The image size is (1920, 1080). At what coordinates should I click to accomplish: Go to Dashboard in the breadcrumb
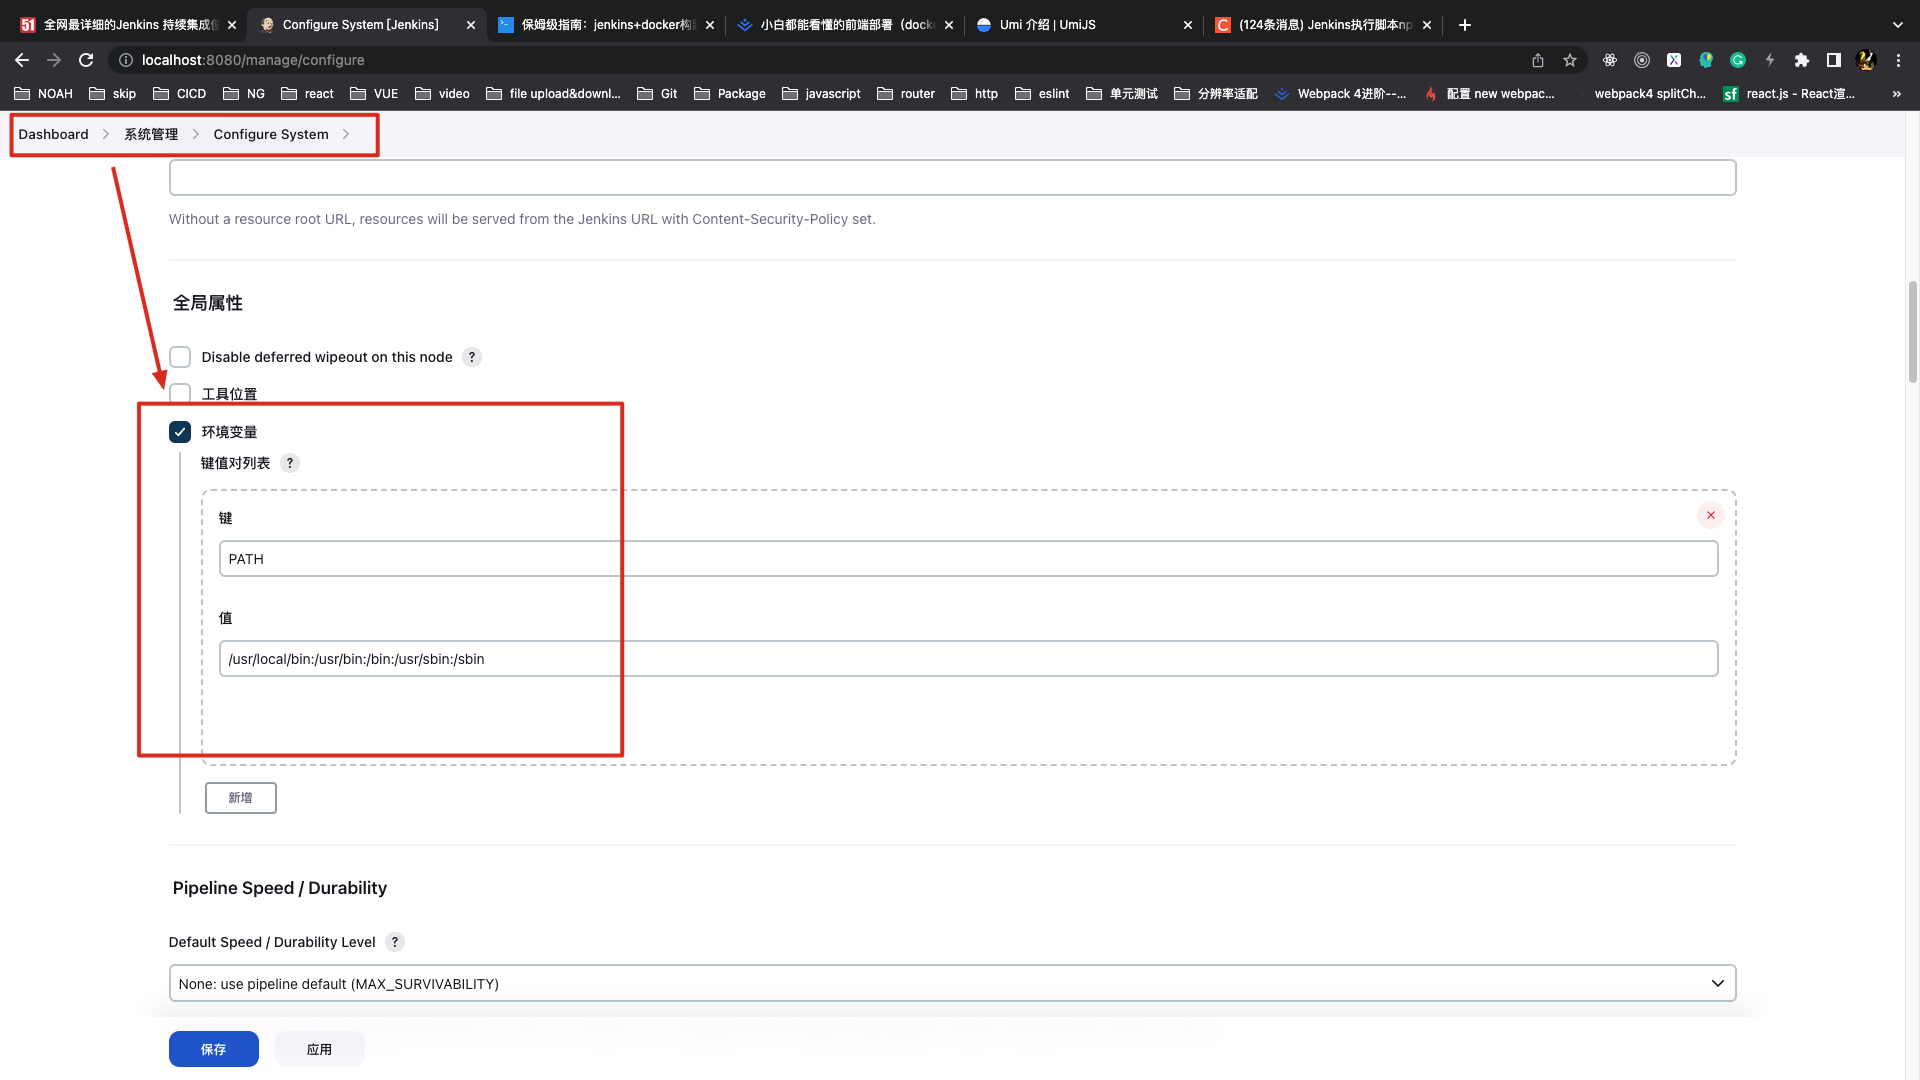[x=53, y=134]
